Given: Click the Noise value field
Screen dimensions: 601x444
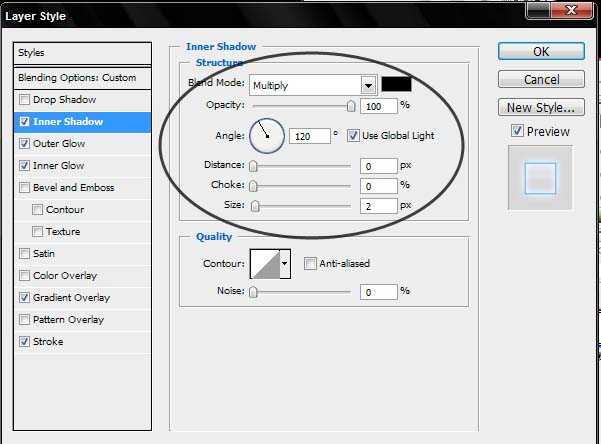Looking at the screenshot, I should (x=379, y=292).
